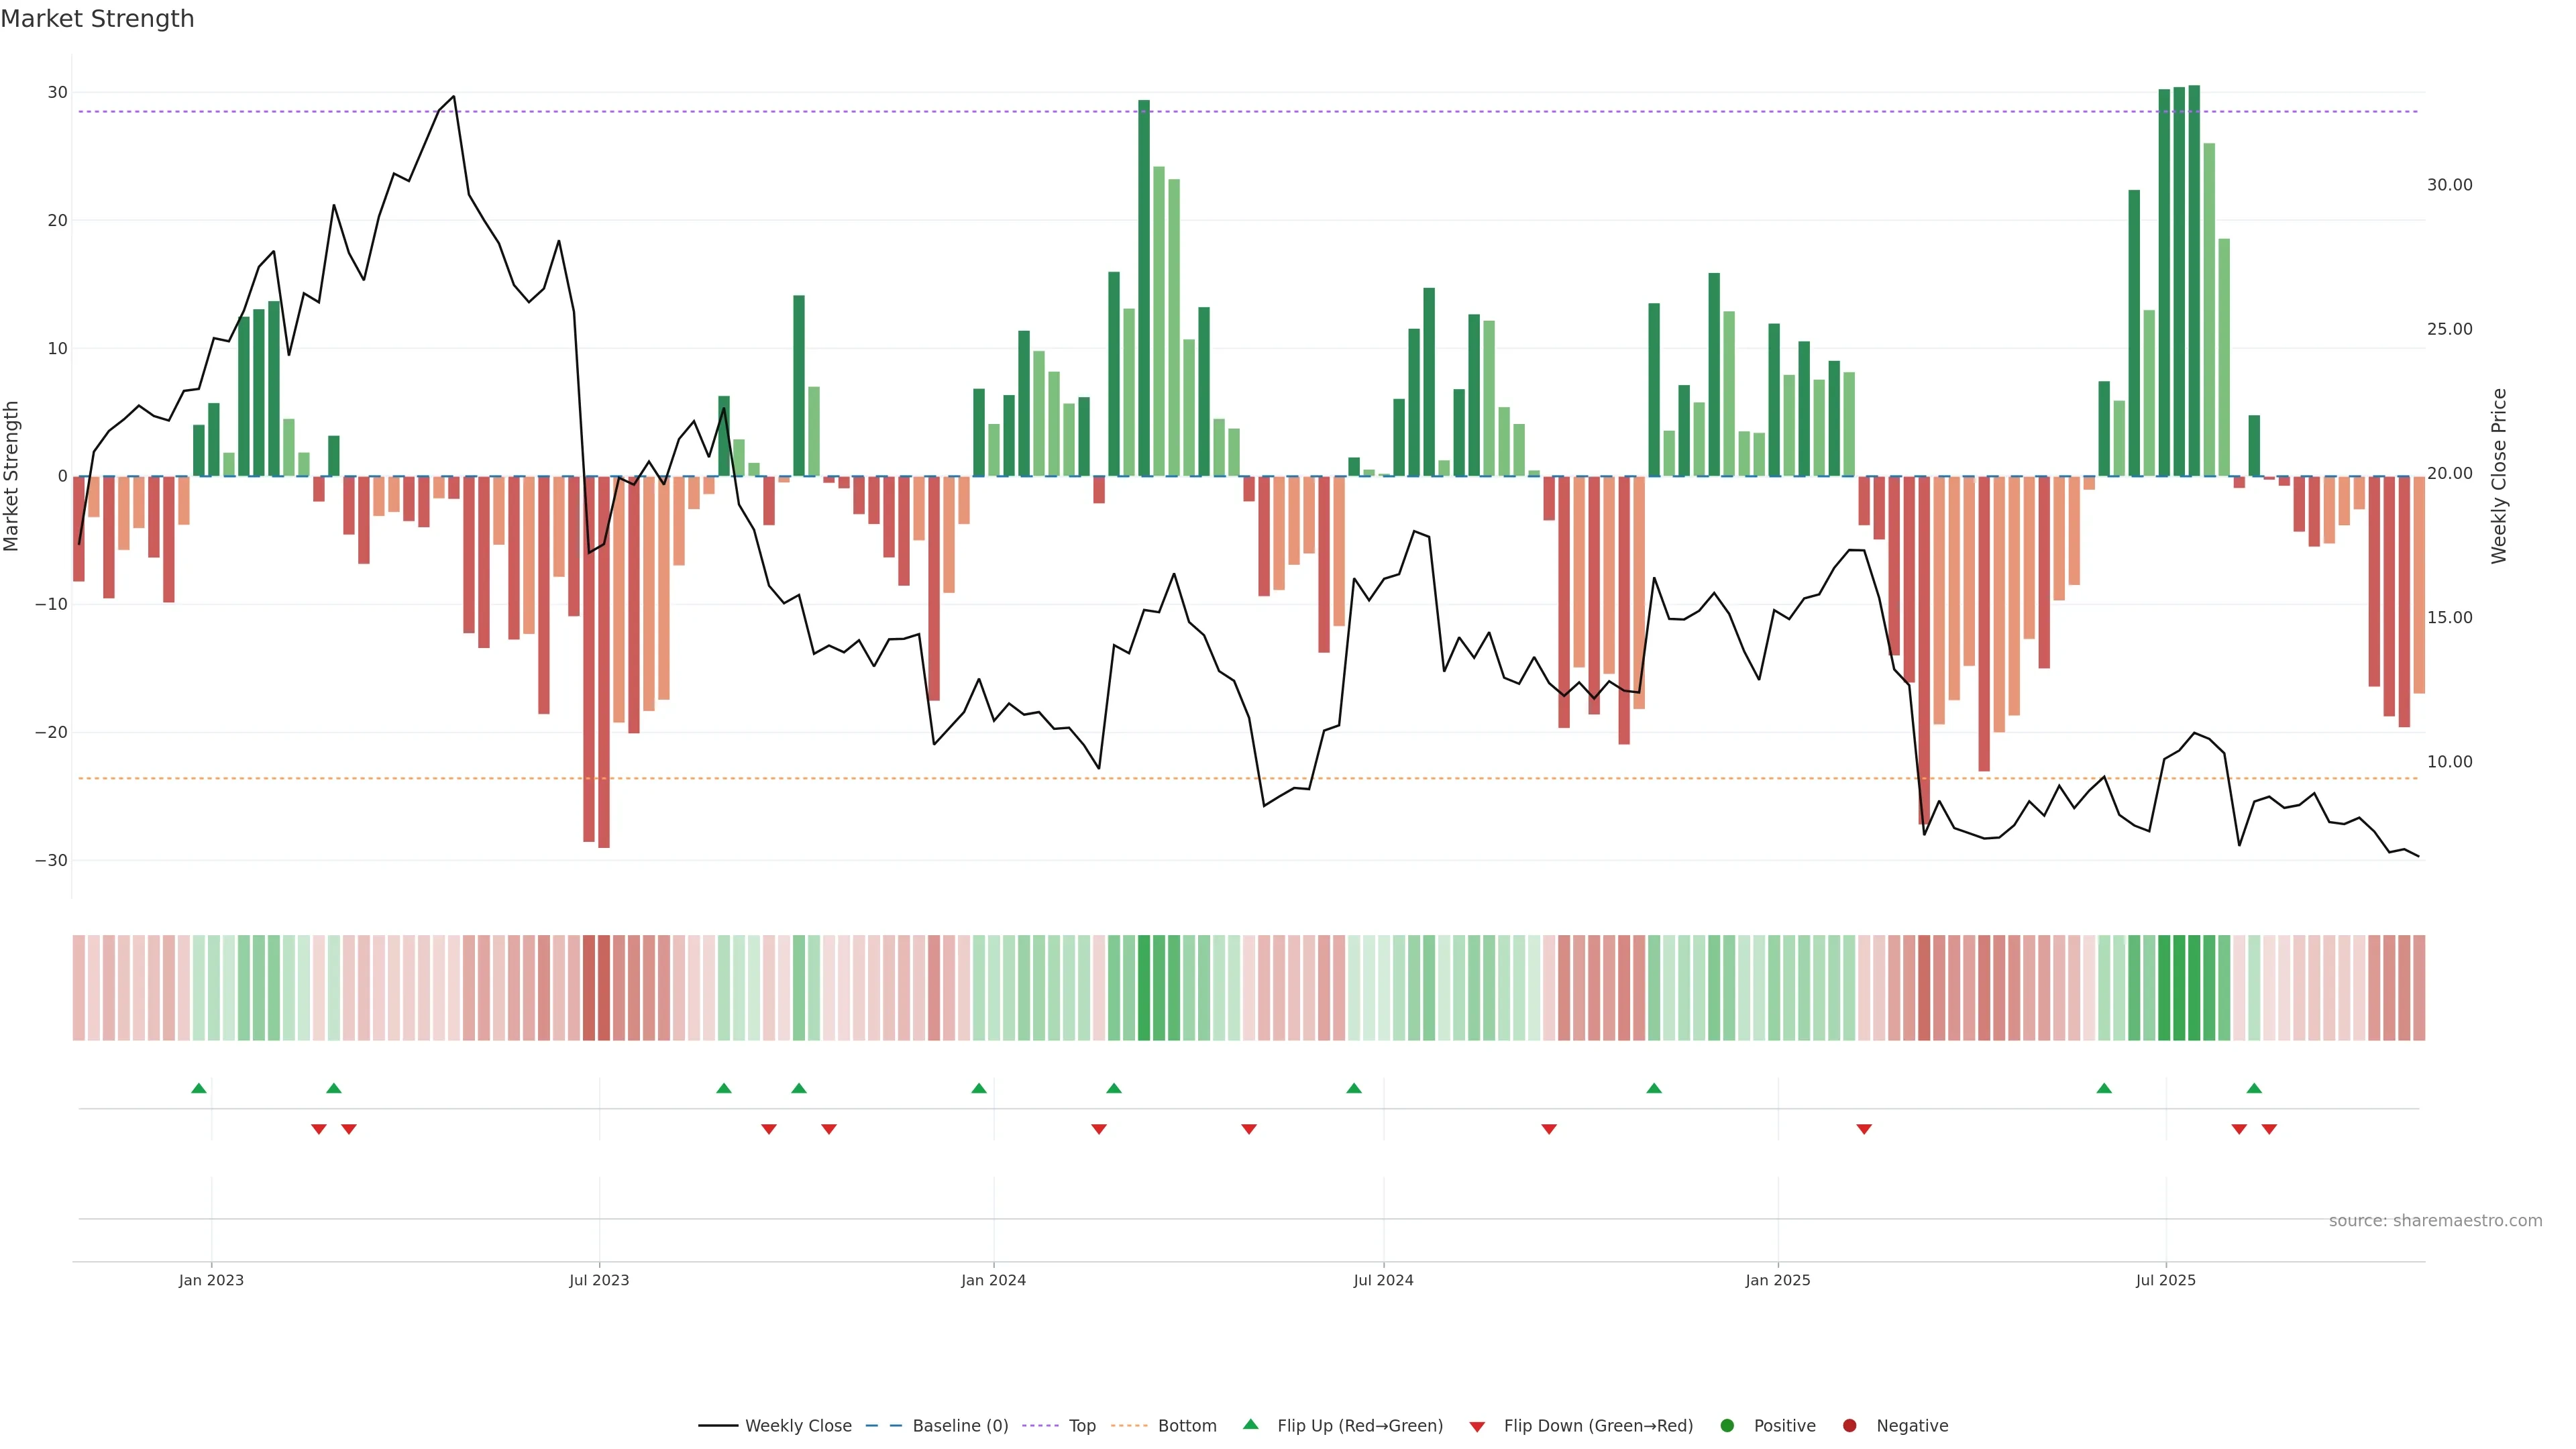The image size is (2576, 1449).
Task: Click the red Negative circle in legend
Action: tap(1849, 1426)
